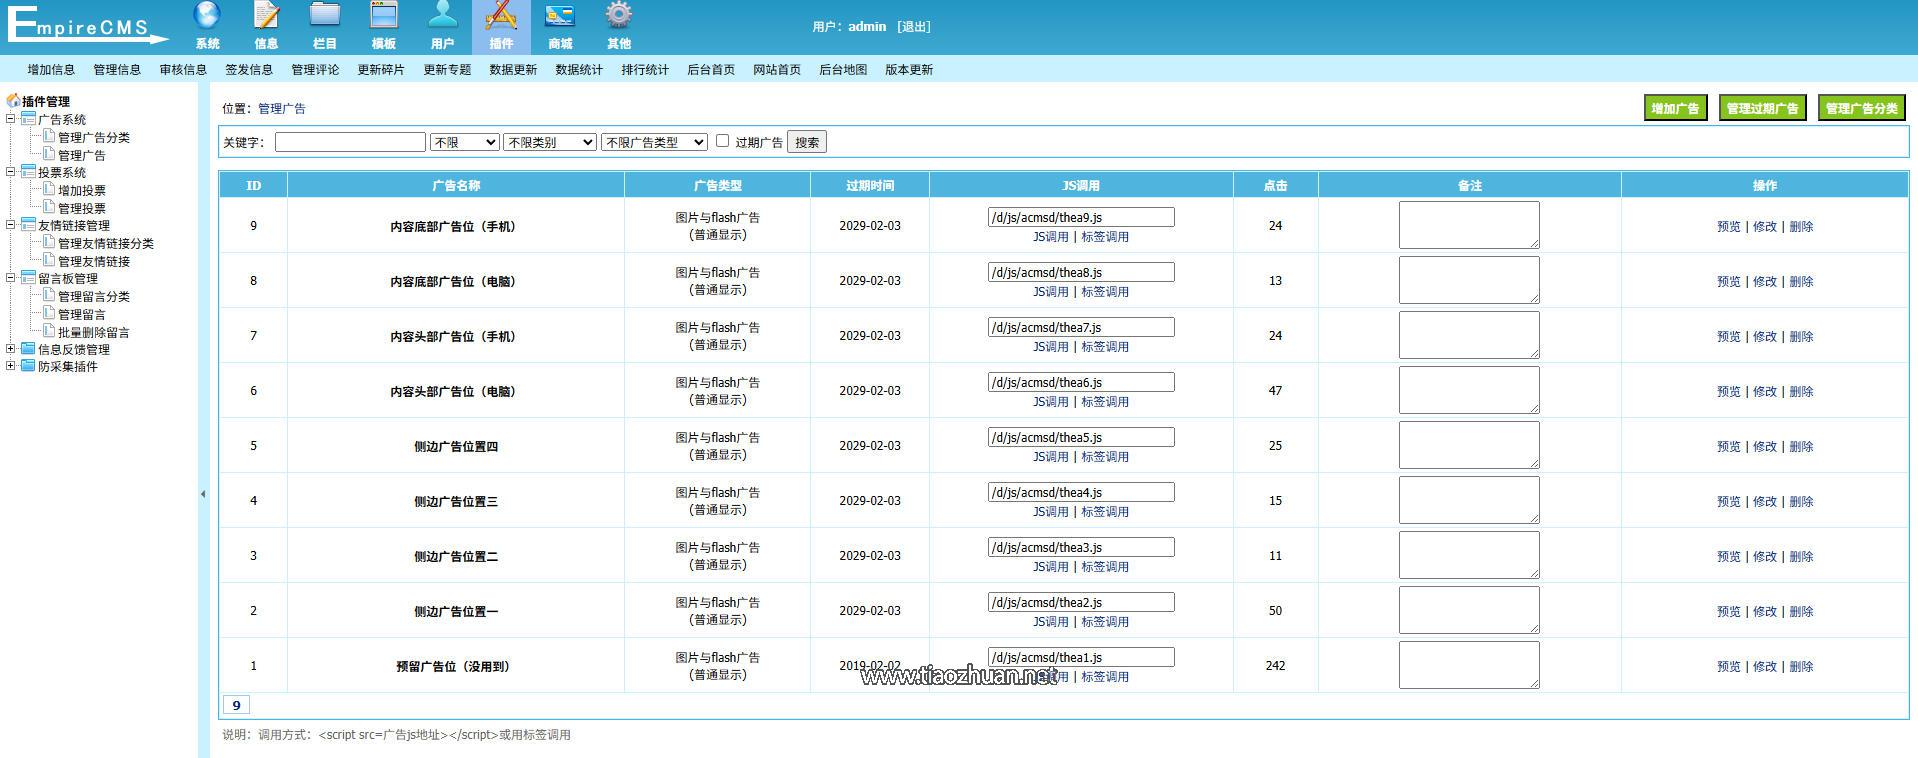Collapse the 广告系统 tree node

click(11, 119)
